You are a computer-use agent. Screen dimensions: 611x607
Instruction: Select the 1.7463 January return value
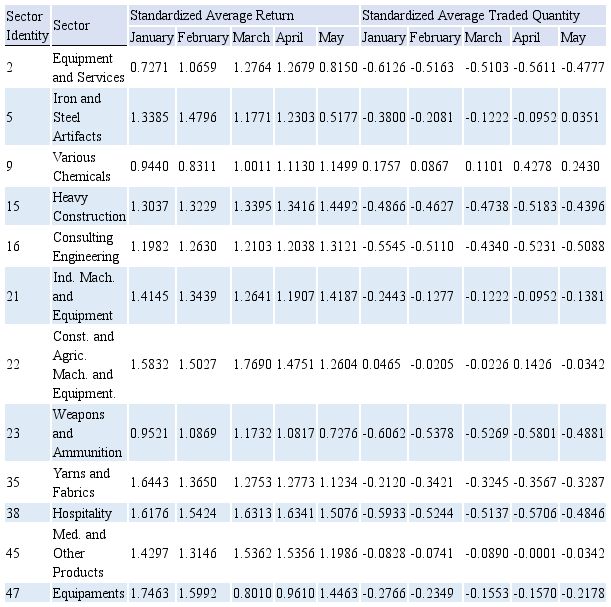pos(150,593)
